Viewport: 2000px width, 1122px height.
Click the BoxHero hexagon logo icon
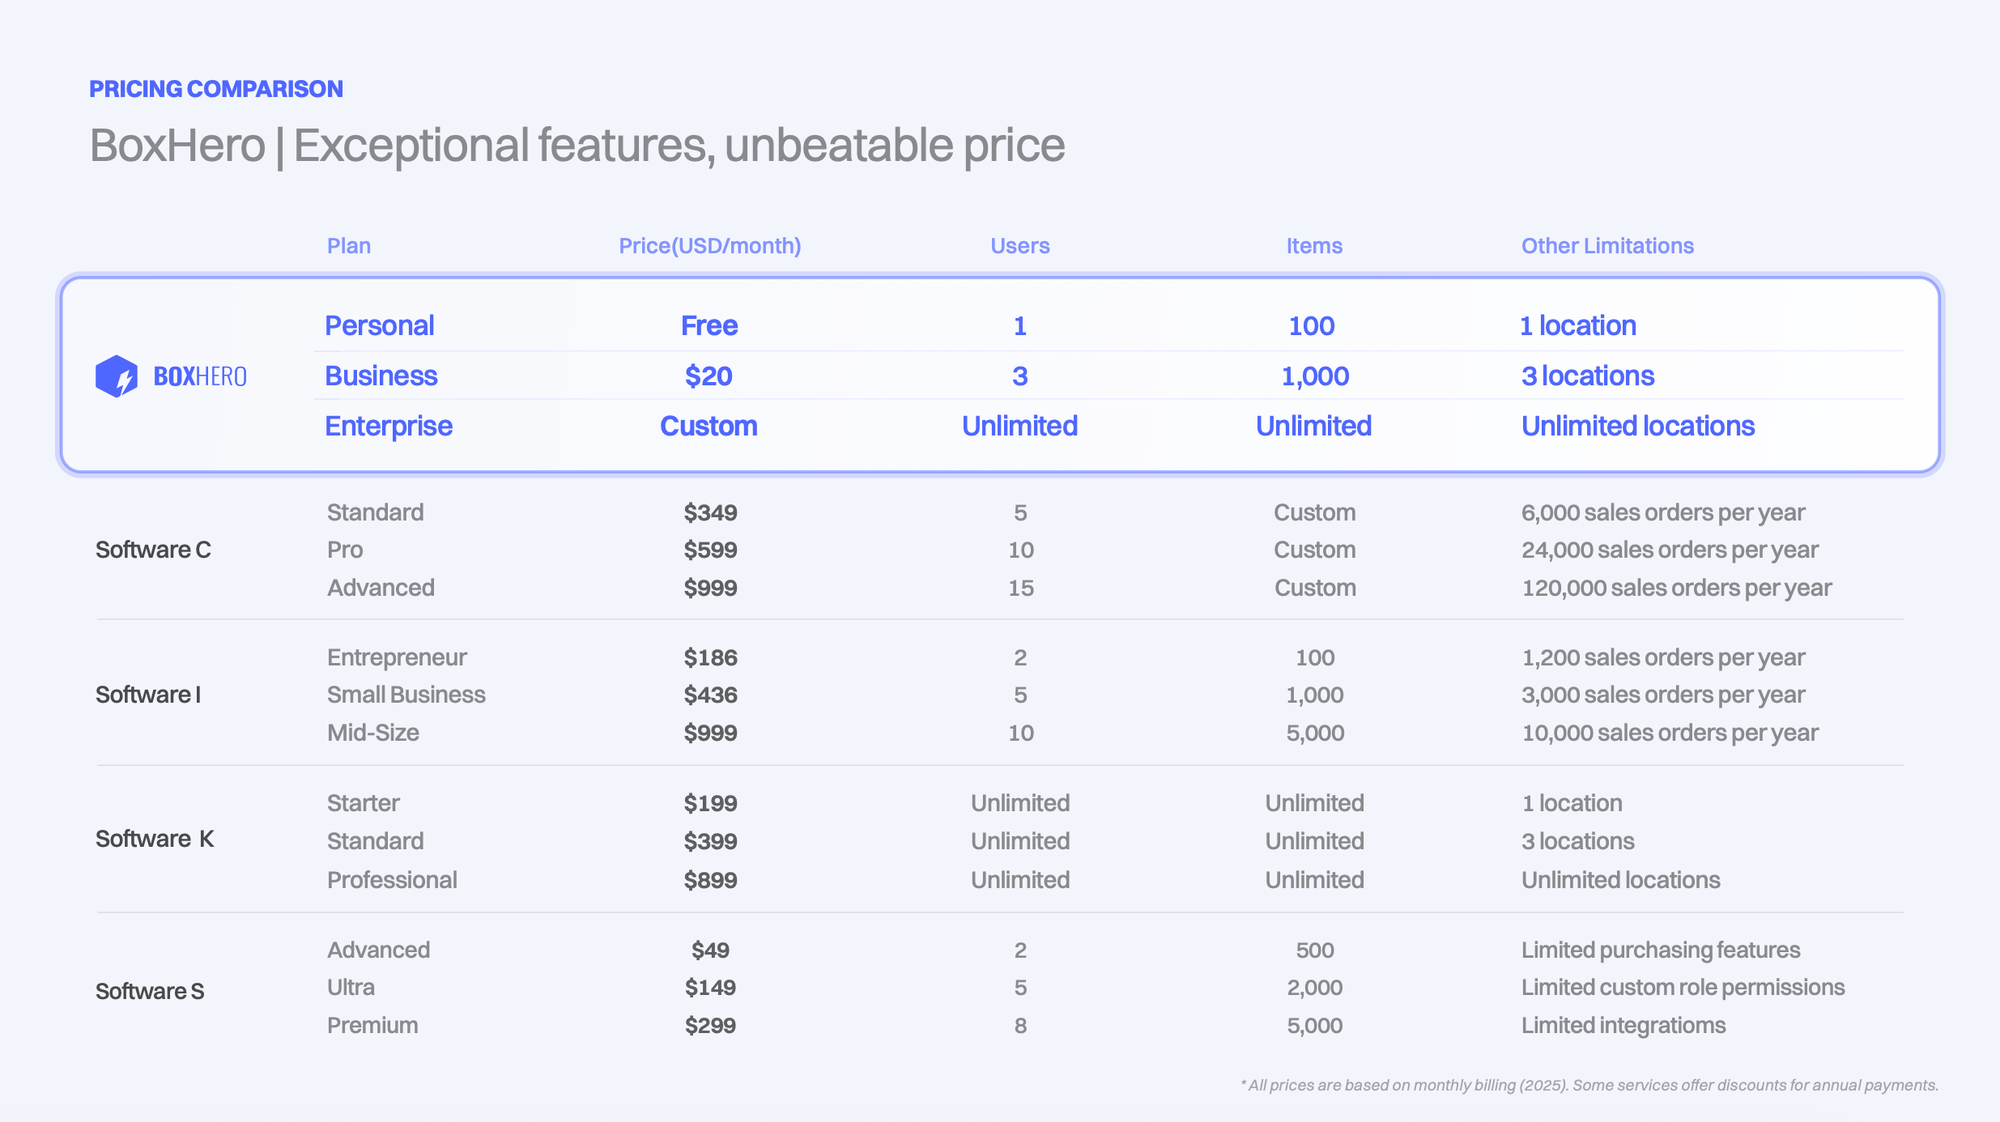[116, 377]
